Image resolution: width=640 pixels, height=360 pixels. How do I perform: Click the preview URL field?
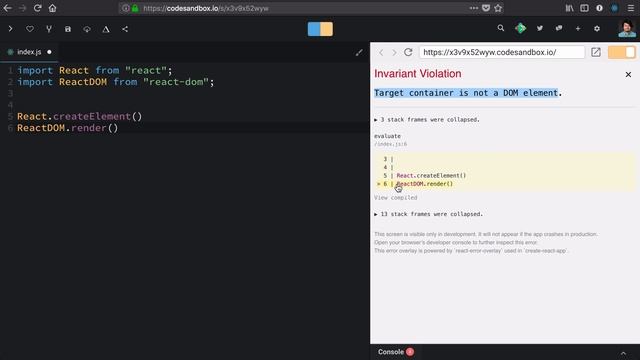502,52
